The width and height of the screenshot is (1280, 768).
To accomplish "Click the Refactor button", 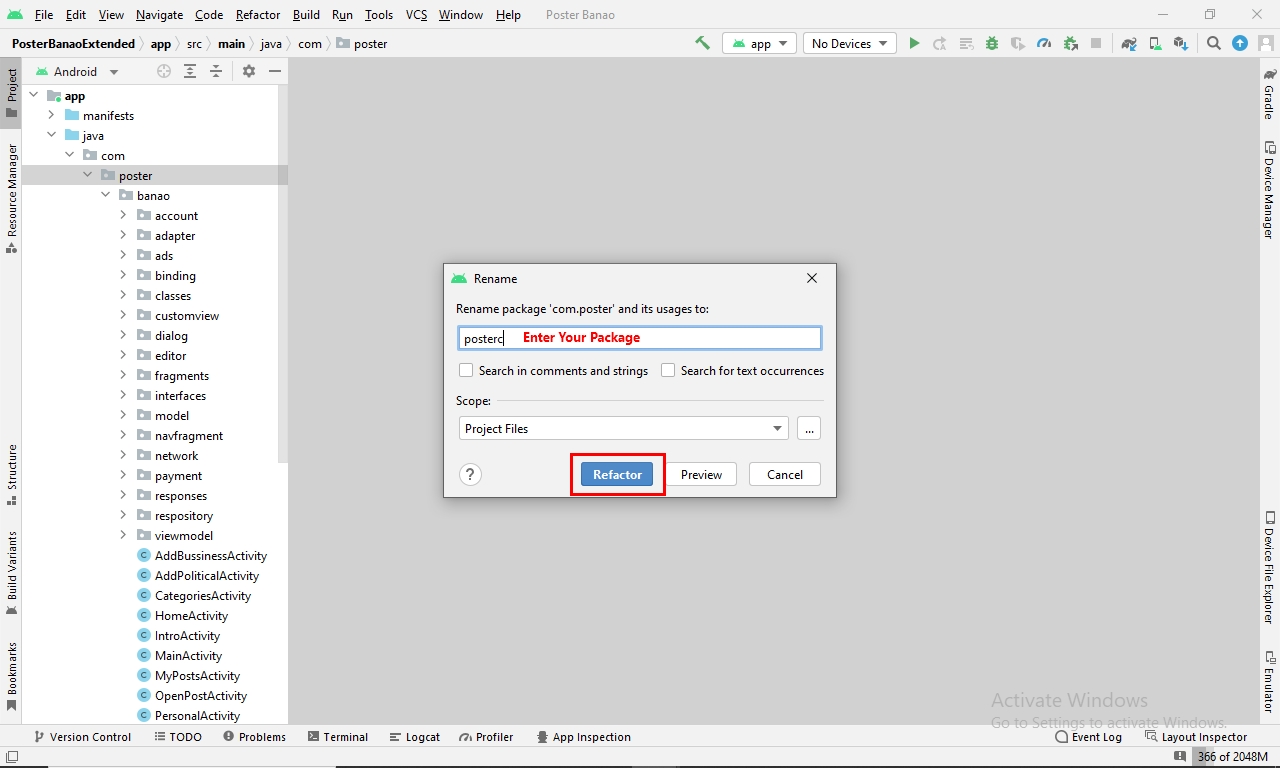I will (617, 475).
